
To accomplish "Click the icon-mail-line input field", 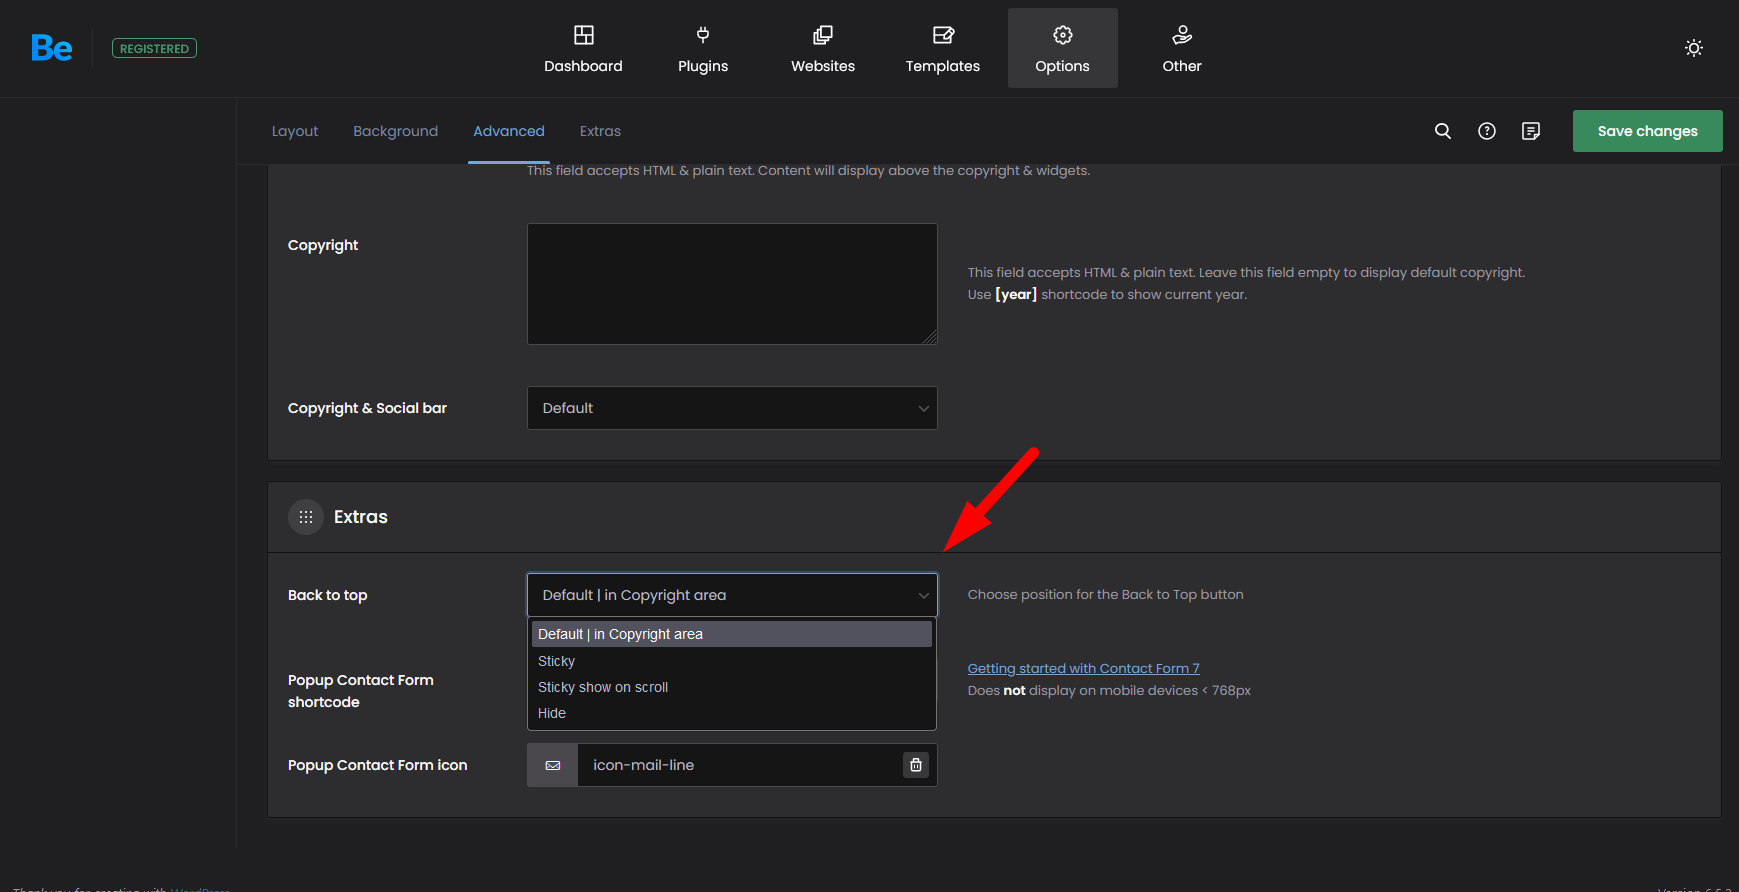I will pyautogui.click(x=738, y=765).
